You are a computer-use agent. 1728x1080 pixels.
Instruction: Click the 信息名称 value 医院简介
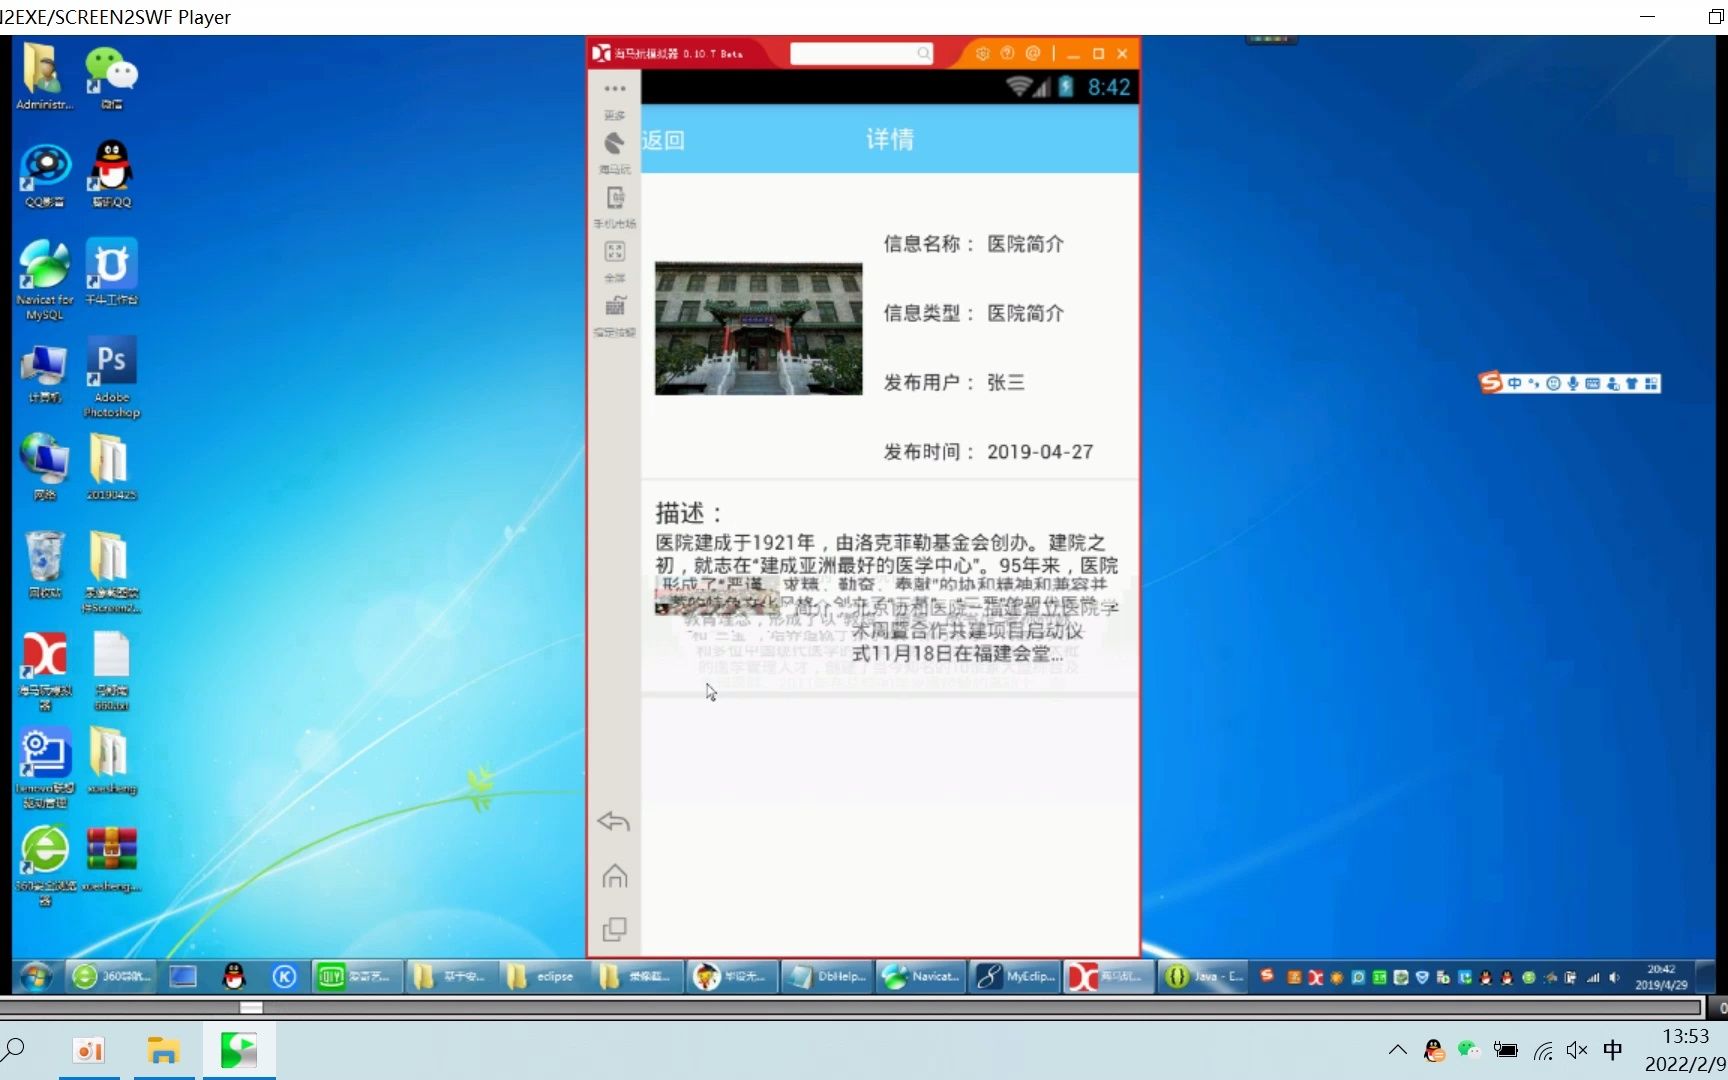1025,244
